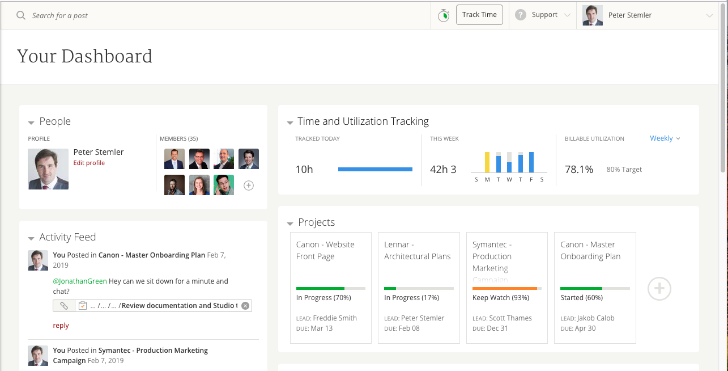Open the Symantec - Production Marketing card
The image size is (728, 371).
coord(507,288)
